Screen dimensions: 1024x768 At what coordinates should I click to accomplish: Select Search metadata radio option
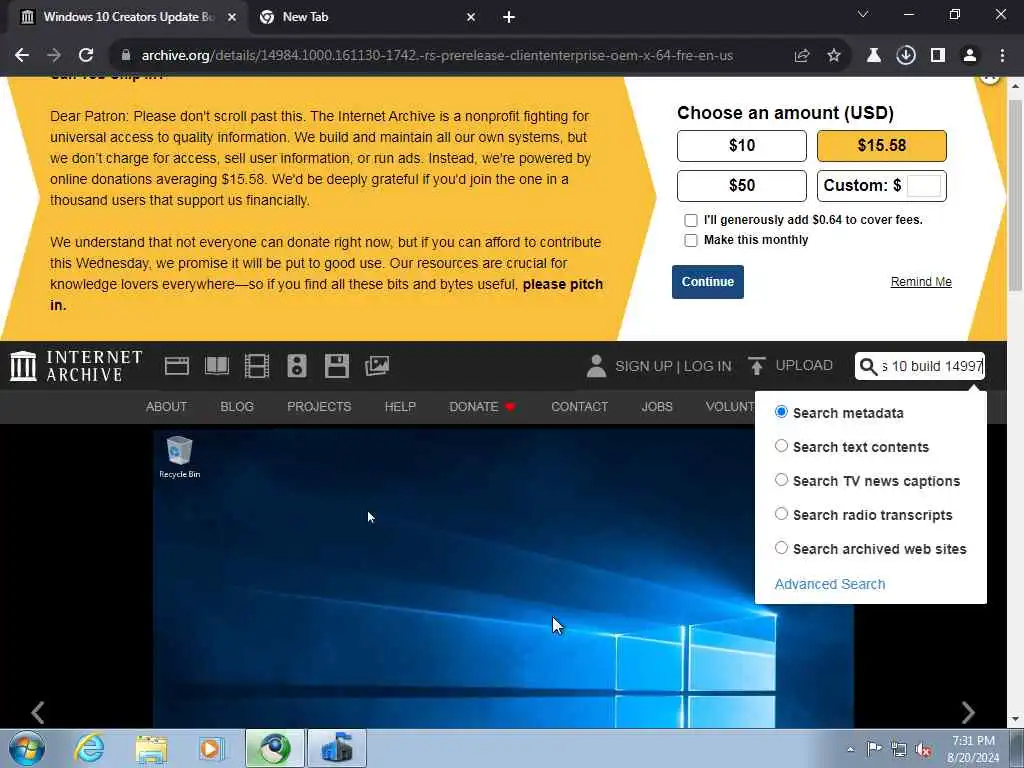point(781,412)
